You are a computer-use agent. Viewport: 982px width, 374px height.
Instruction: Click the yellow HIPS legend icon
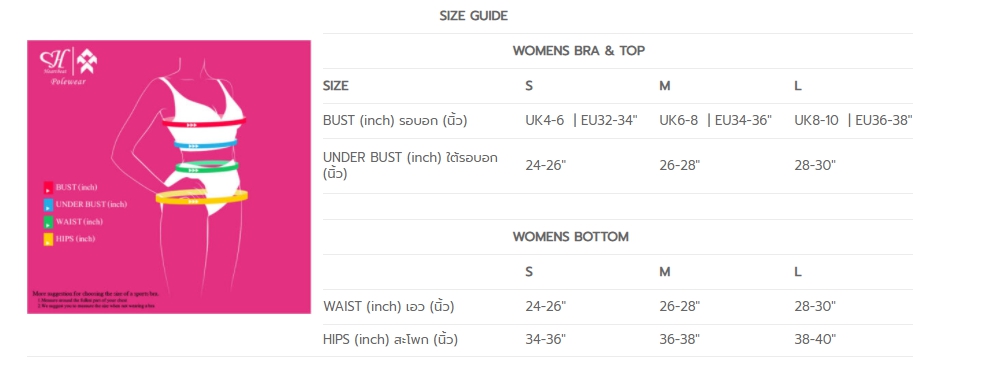pos(48,239)
